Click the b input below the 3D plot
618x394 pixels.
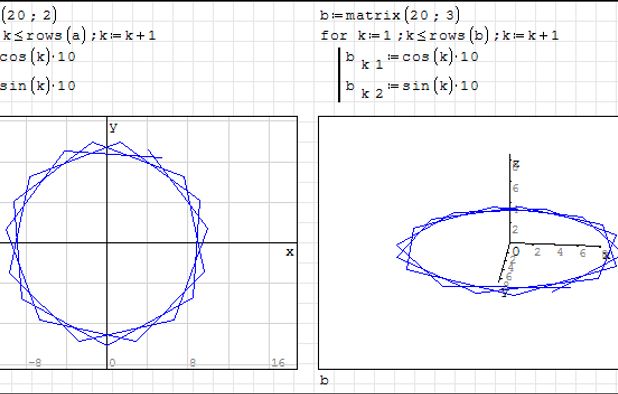pyautogui.click(x=324, y=380)
